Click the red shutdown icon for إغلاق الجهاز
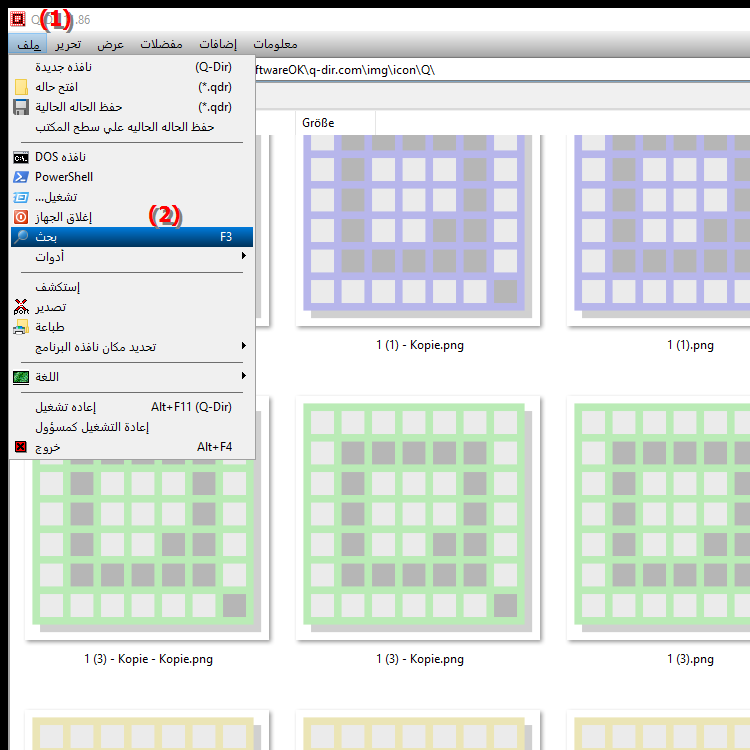The image size is (750, 750). [21, 217]
